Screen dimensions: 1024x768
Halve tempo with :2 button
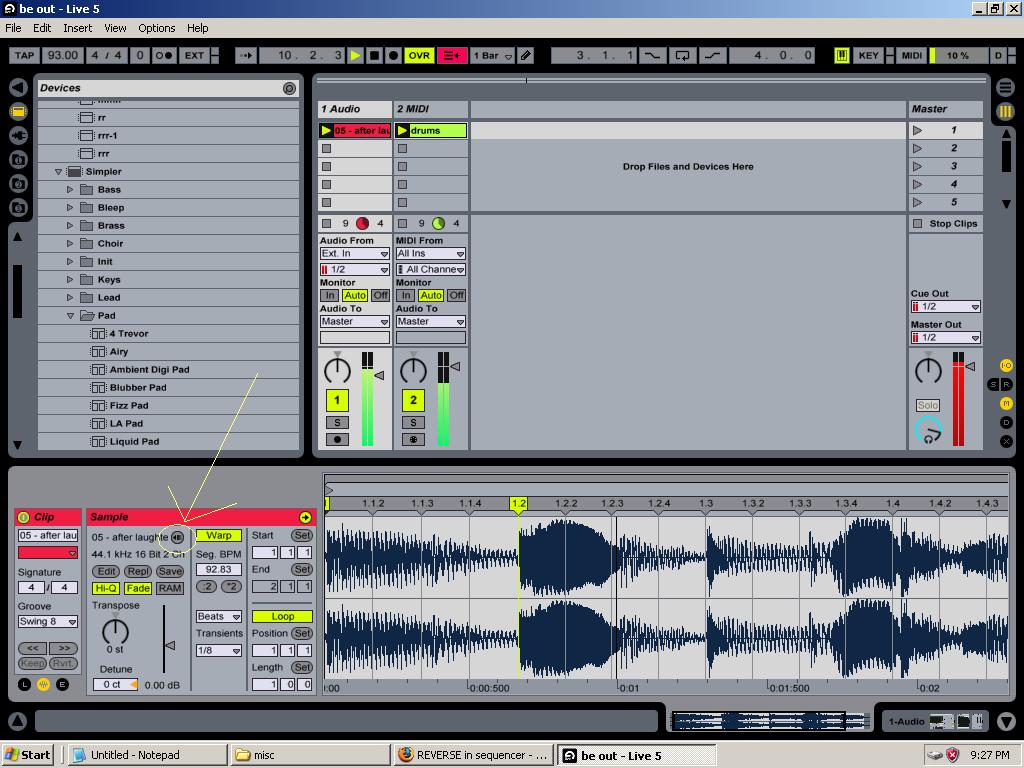pos(207,586)
